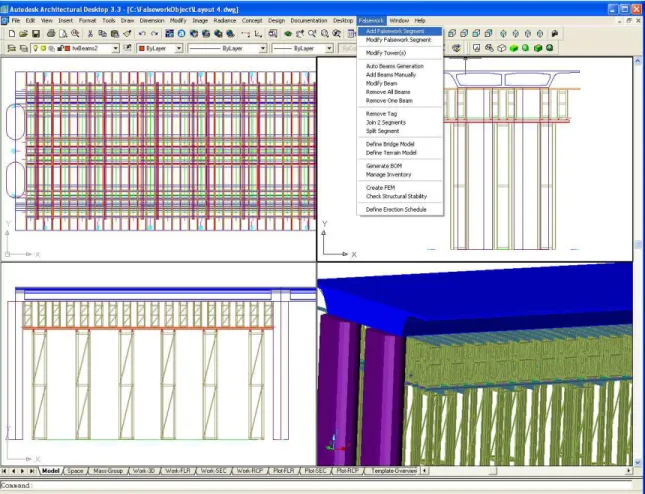Viewport: 645px width, 494px height.
Task: Switch to the Mass-Group layout tab
Action: click(x=108, y=471)
